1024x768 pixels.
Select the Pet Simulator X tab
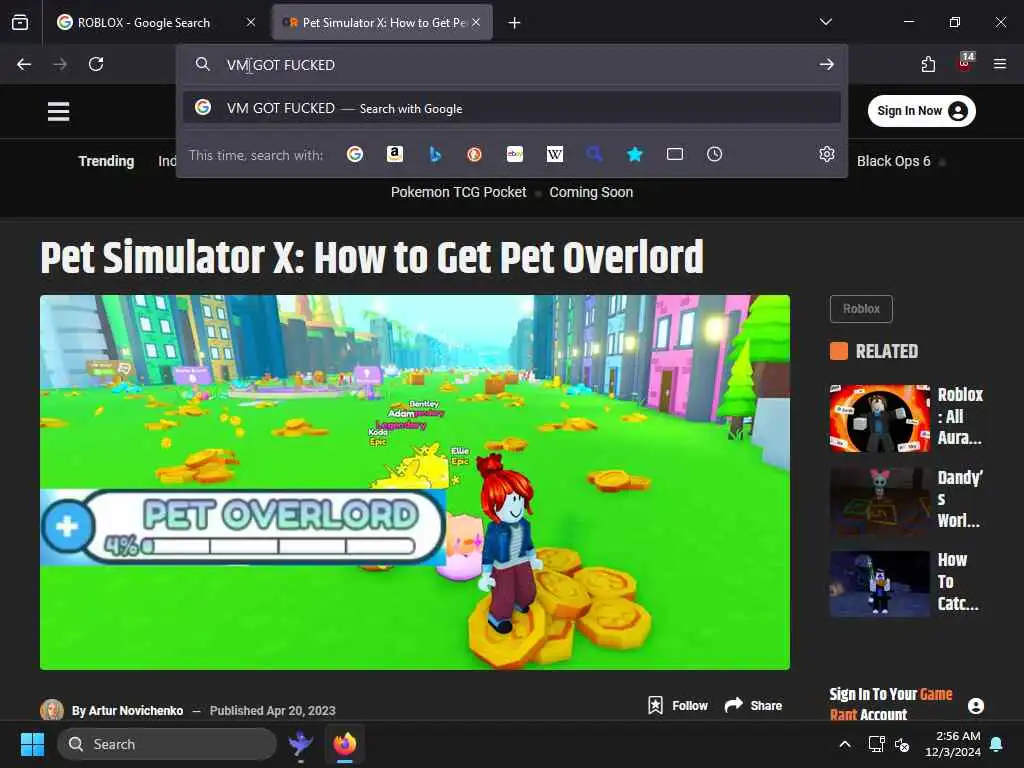pos(381,22)
